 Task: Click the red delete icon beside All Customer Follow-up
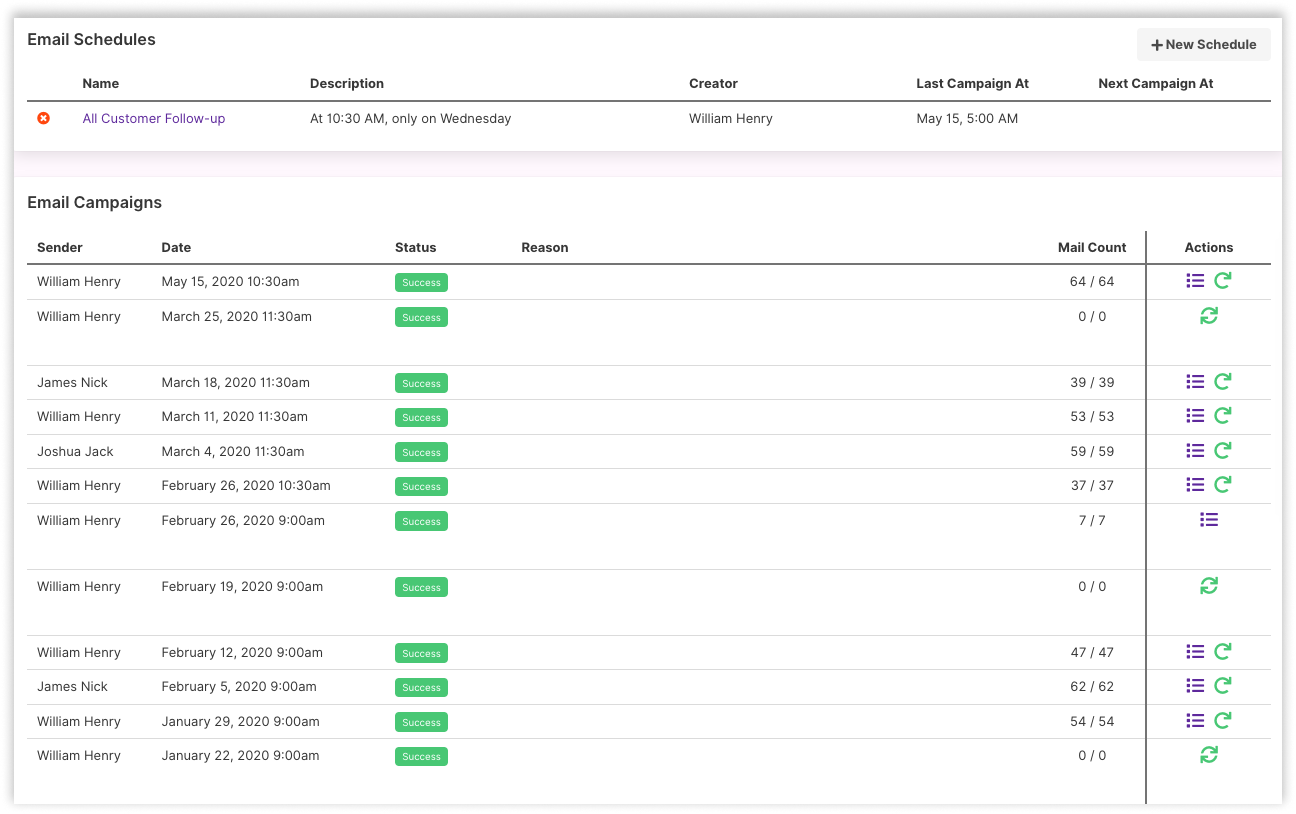click(x=43, y=118)
